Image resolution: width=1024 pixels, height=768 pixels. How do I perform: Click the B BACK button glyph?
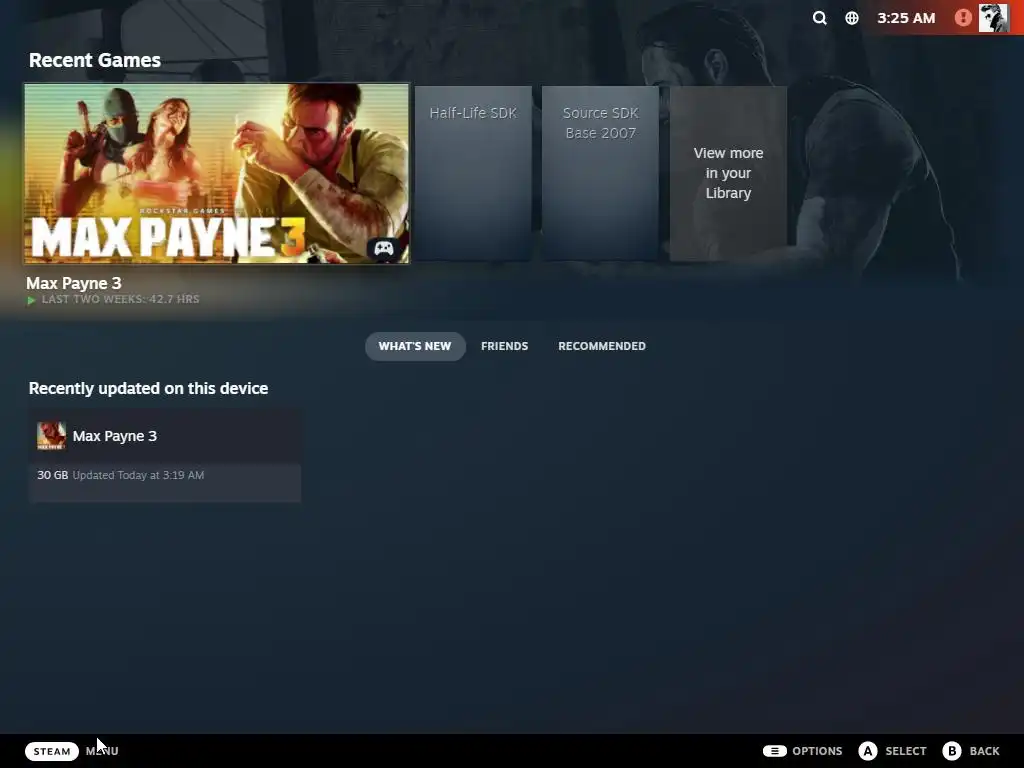coord(952,751)
